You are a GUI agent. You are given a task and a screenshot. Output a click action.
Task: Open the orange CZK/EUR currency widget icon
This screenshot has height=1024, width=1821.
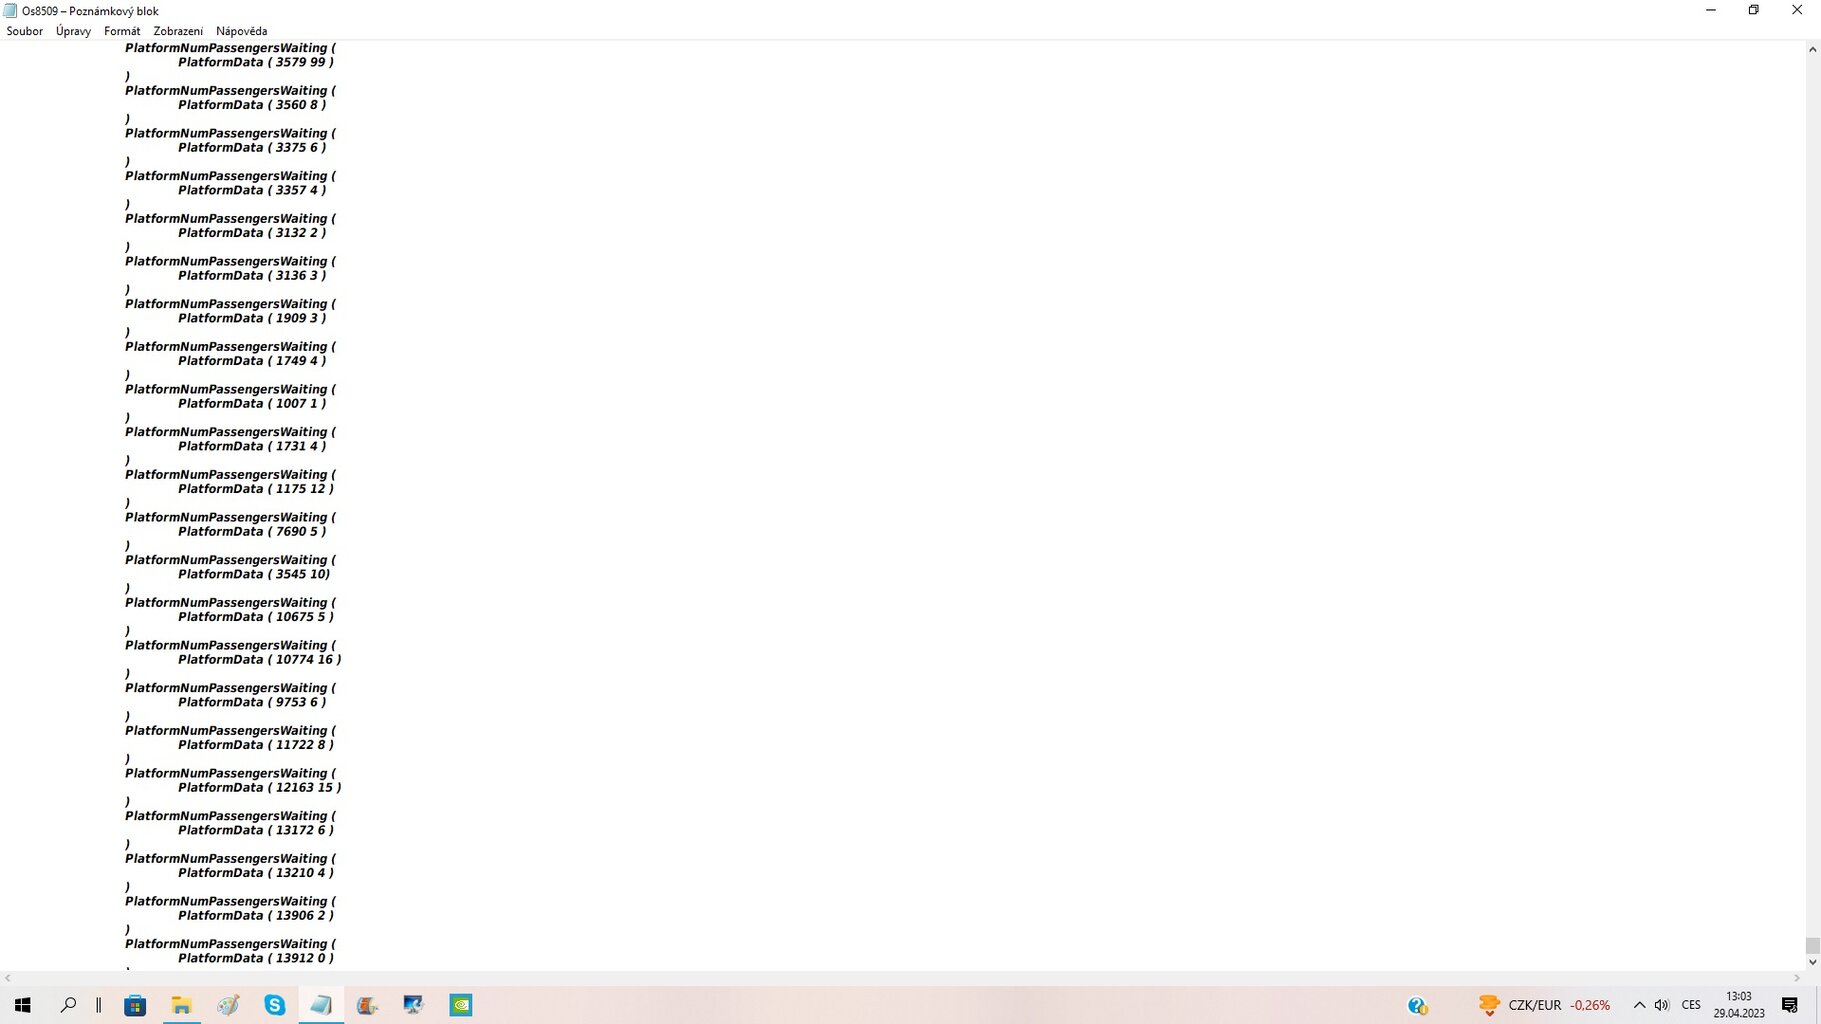click(1489, 1005)
